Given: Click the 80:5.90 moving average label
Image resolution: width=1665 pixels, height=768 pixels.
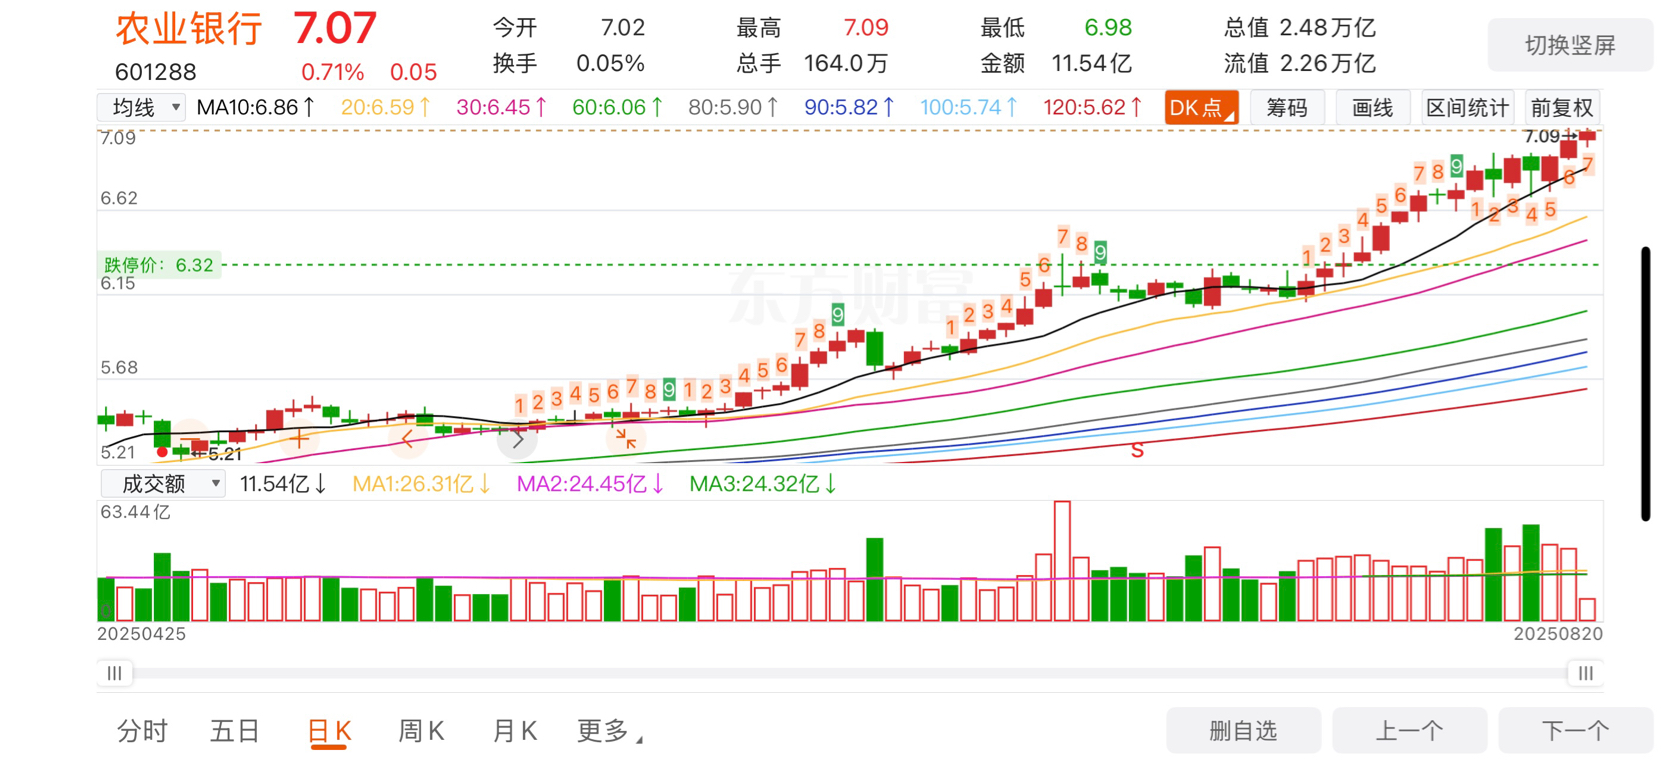Looking at the screenshot, I should 734,107.
